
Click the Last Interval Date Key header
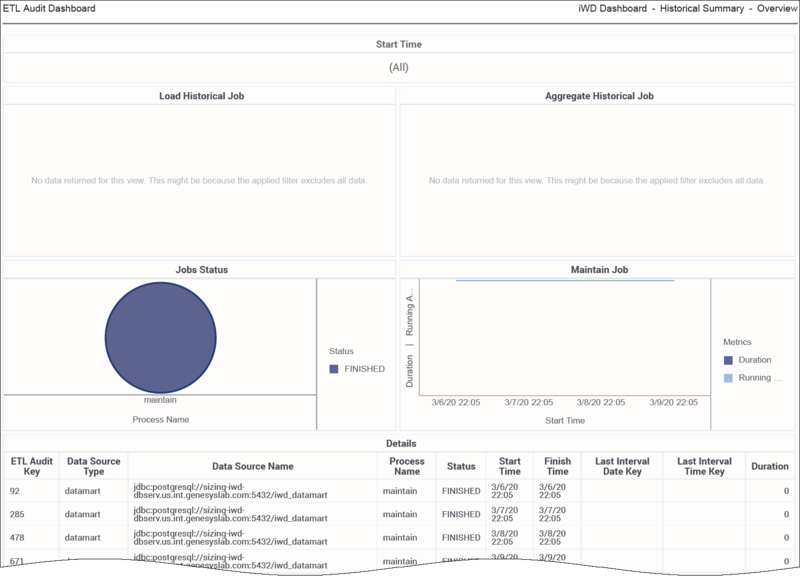[621, 467]
